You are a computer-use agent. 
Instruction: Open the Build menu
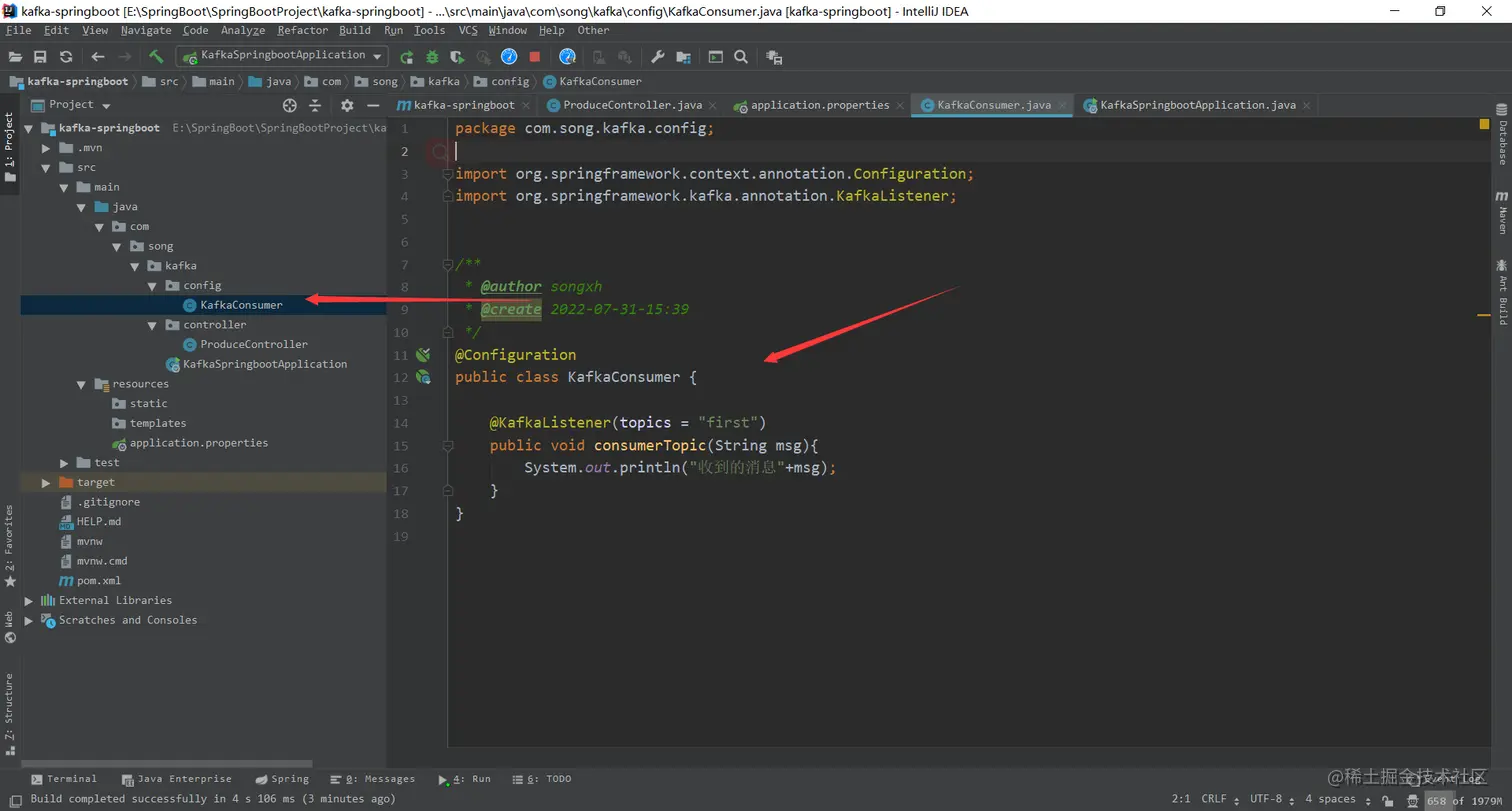click(x=355, y=31)
